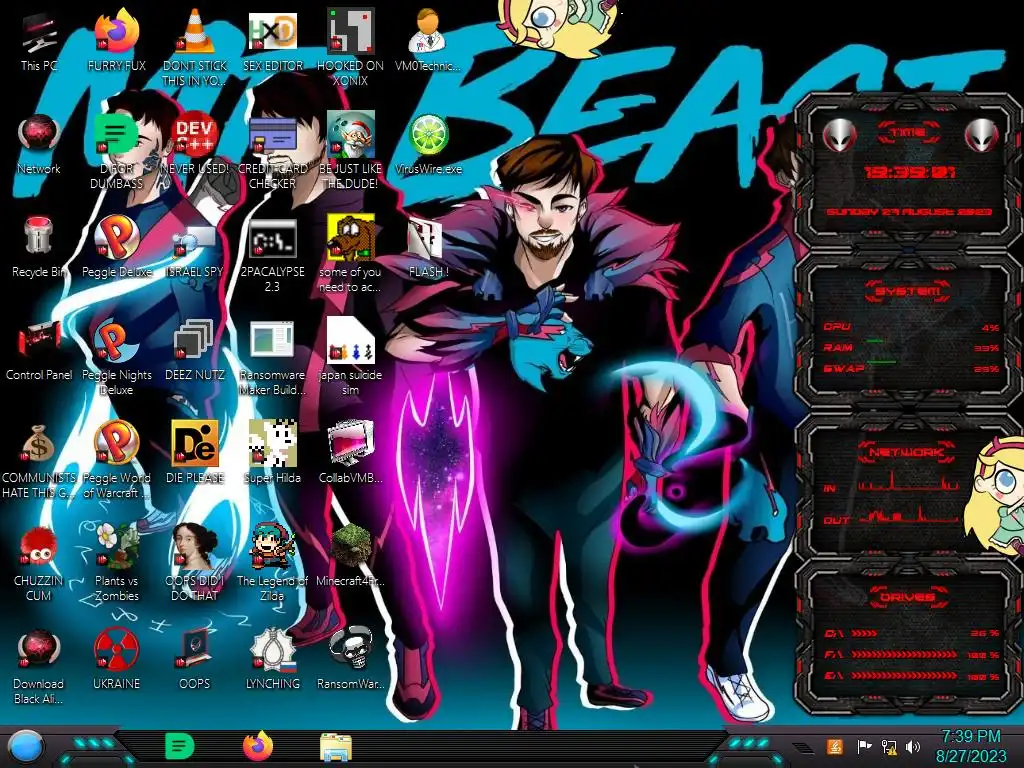This screenshot has width=1024, height=768.
Task: Open the japan suicide sim file
Action: (350, 357)
